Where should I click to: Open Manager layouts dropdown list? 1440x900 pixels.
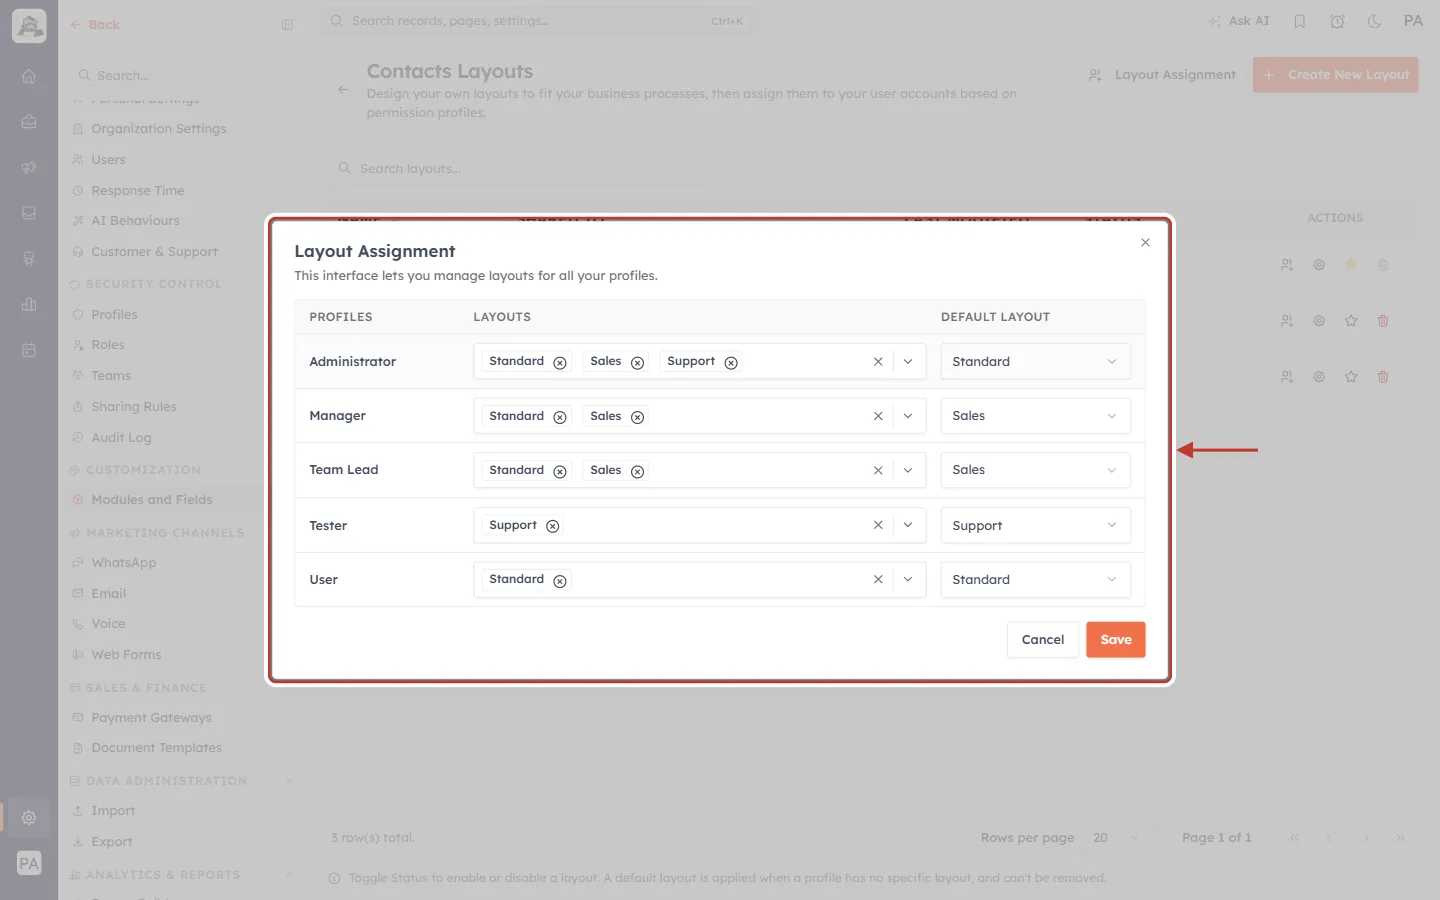click(x=908, y=416)
